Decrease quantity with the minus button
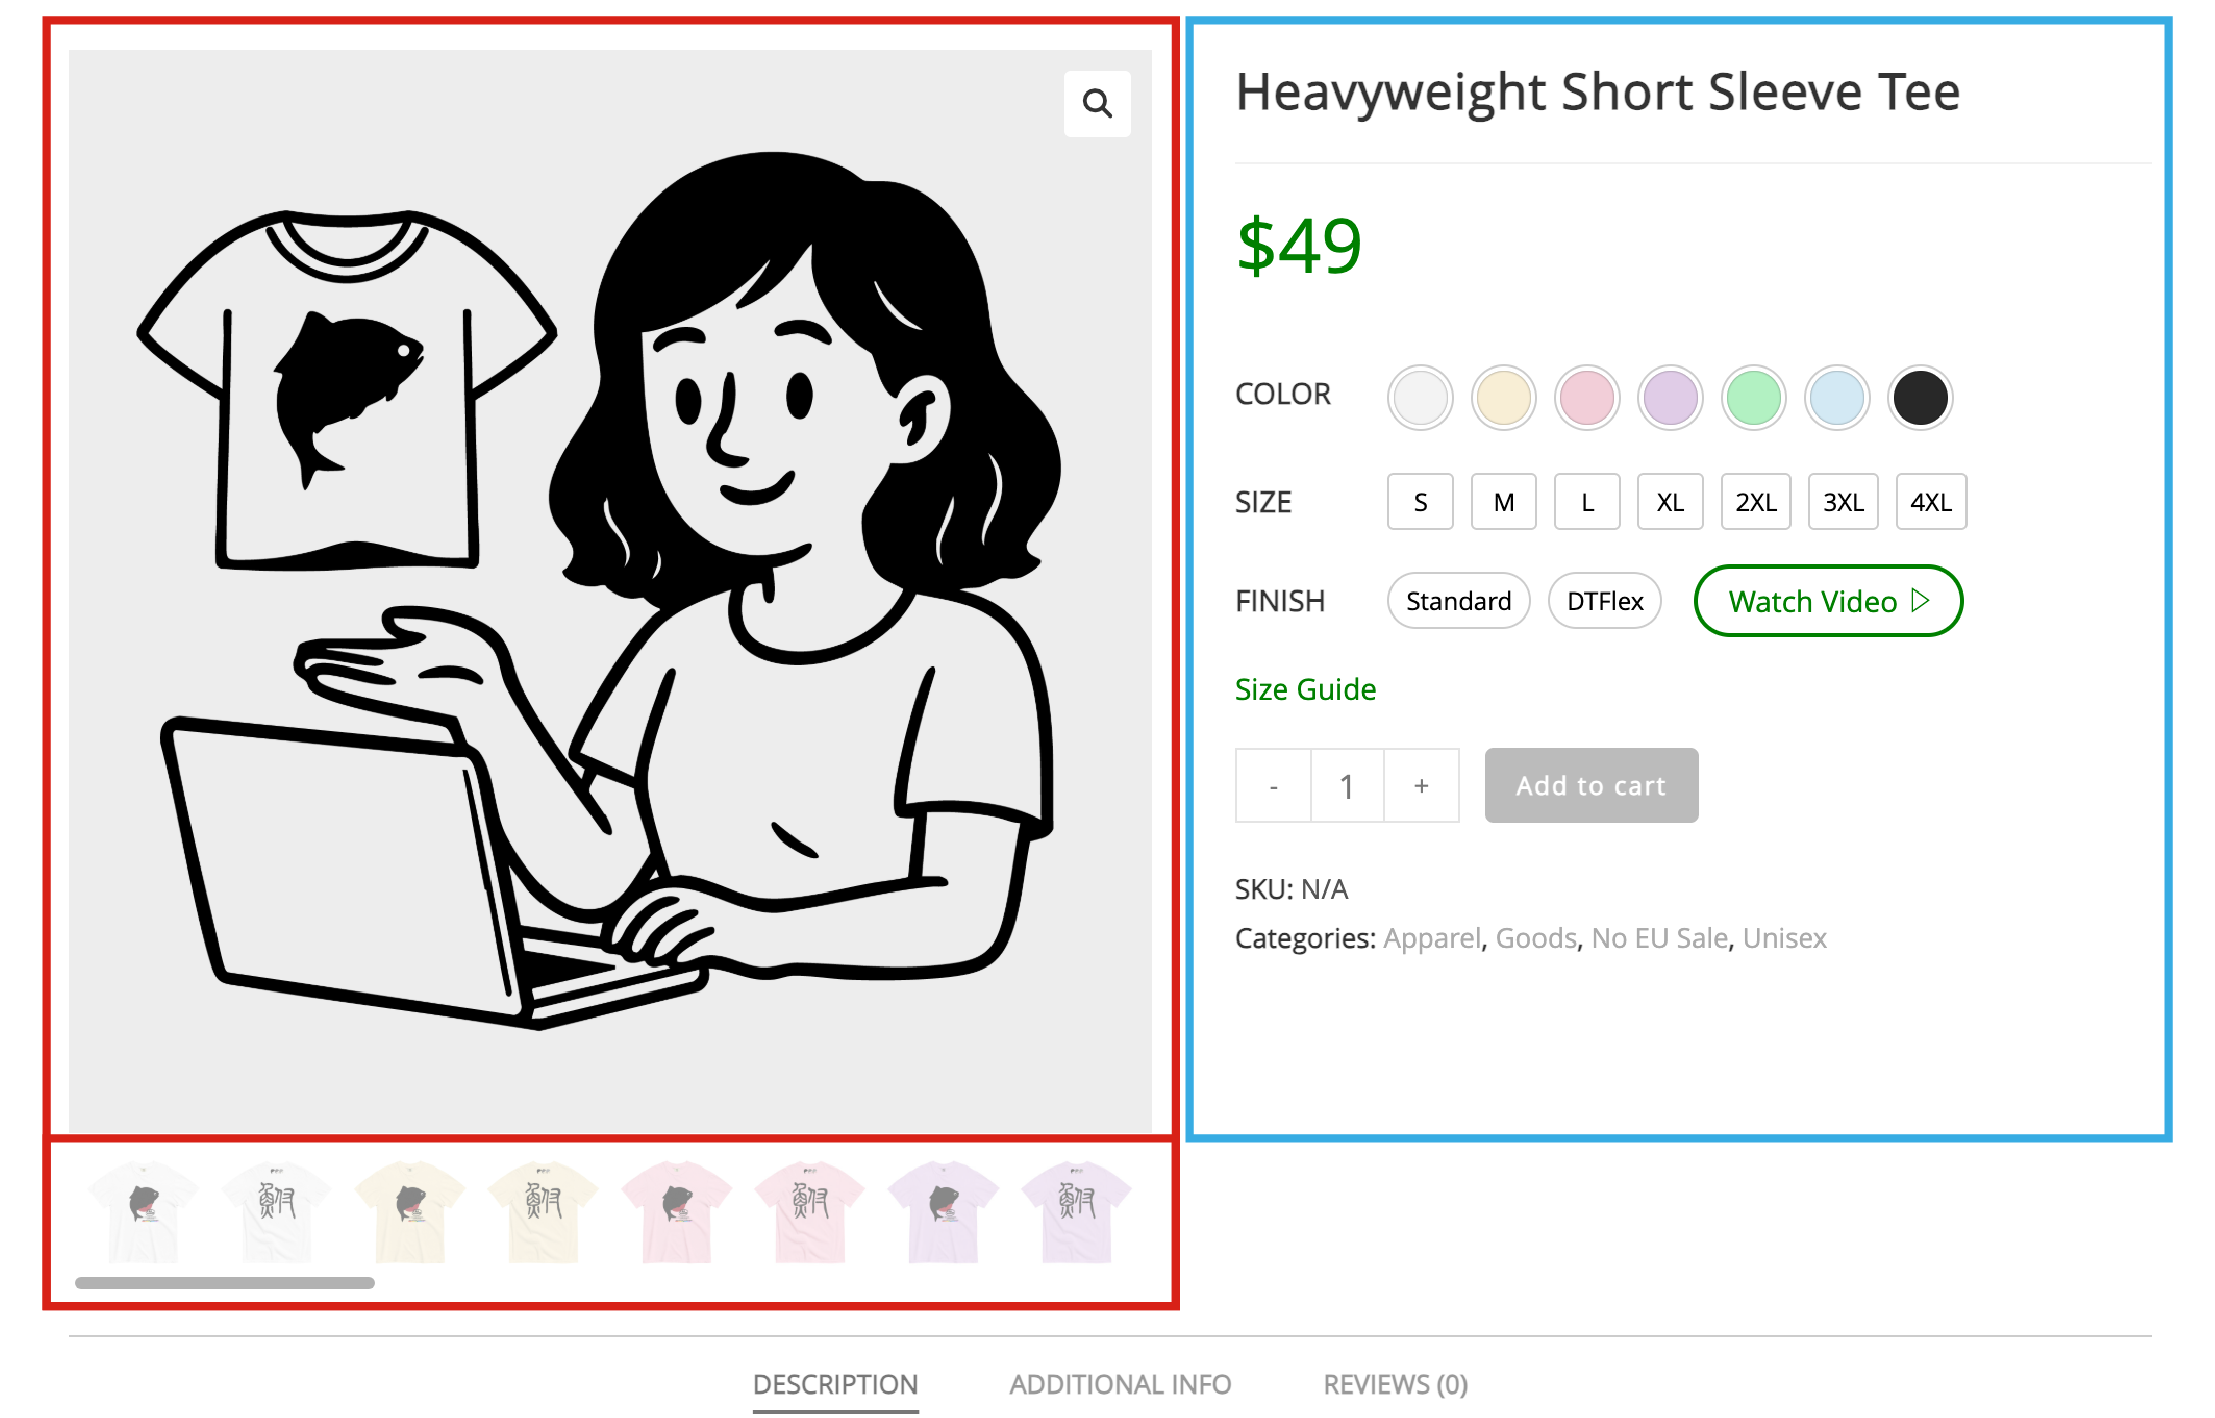This screenshot has height=1418, width=2215. point(1273,786)
